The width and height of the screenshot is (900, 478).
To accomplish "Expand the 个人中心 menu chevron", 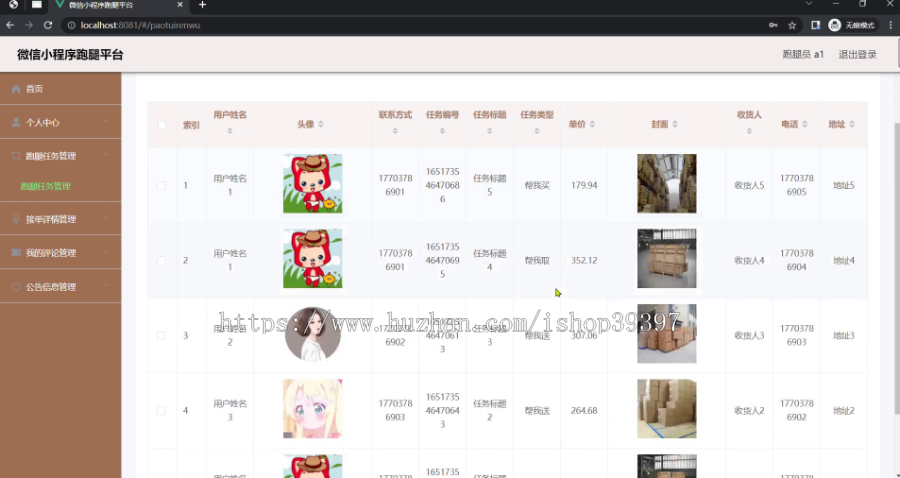I will [x=106, y=122].
